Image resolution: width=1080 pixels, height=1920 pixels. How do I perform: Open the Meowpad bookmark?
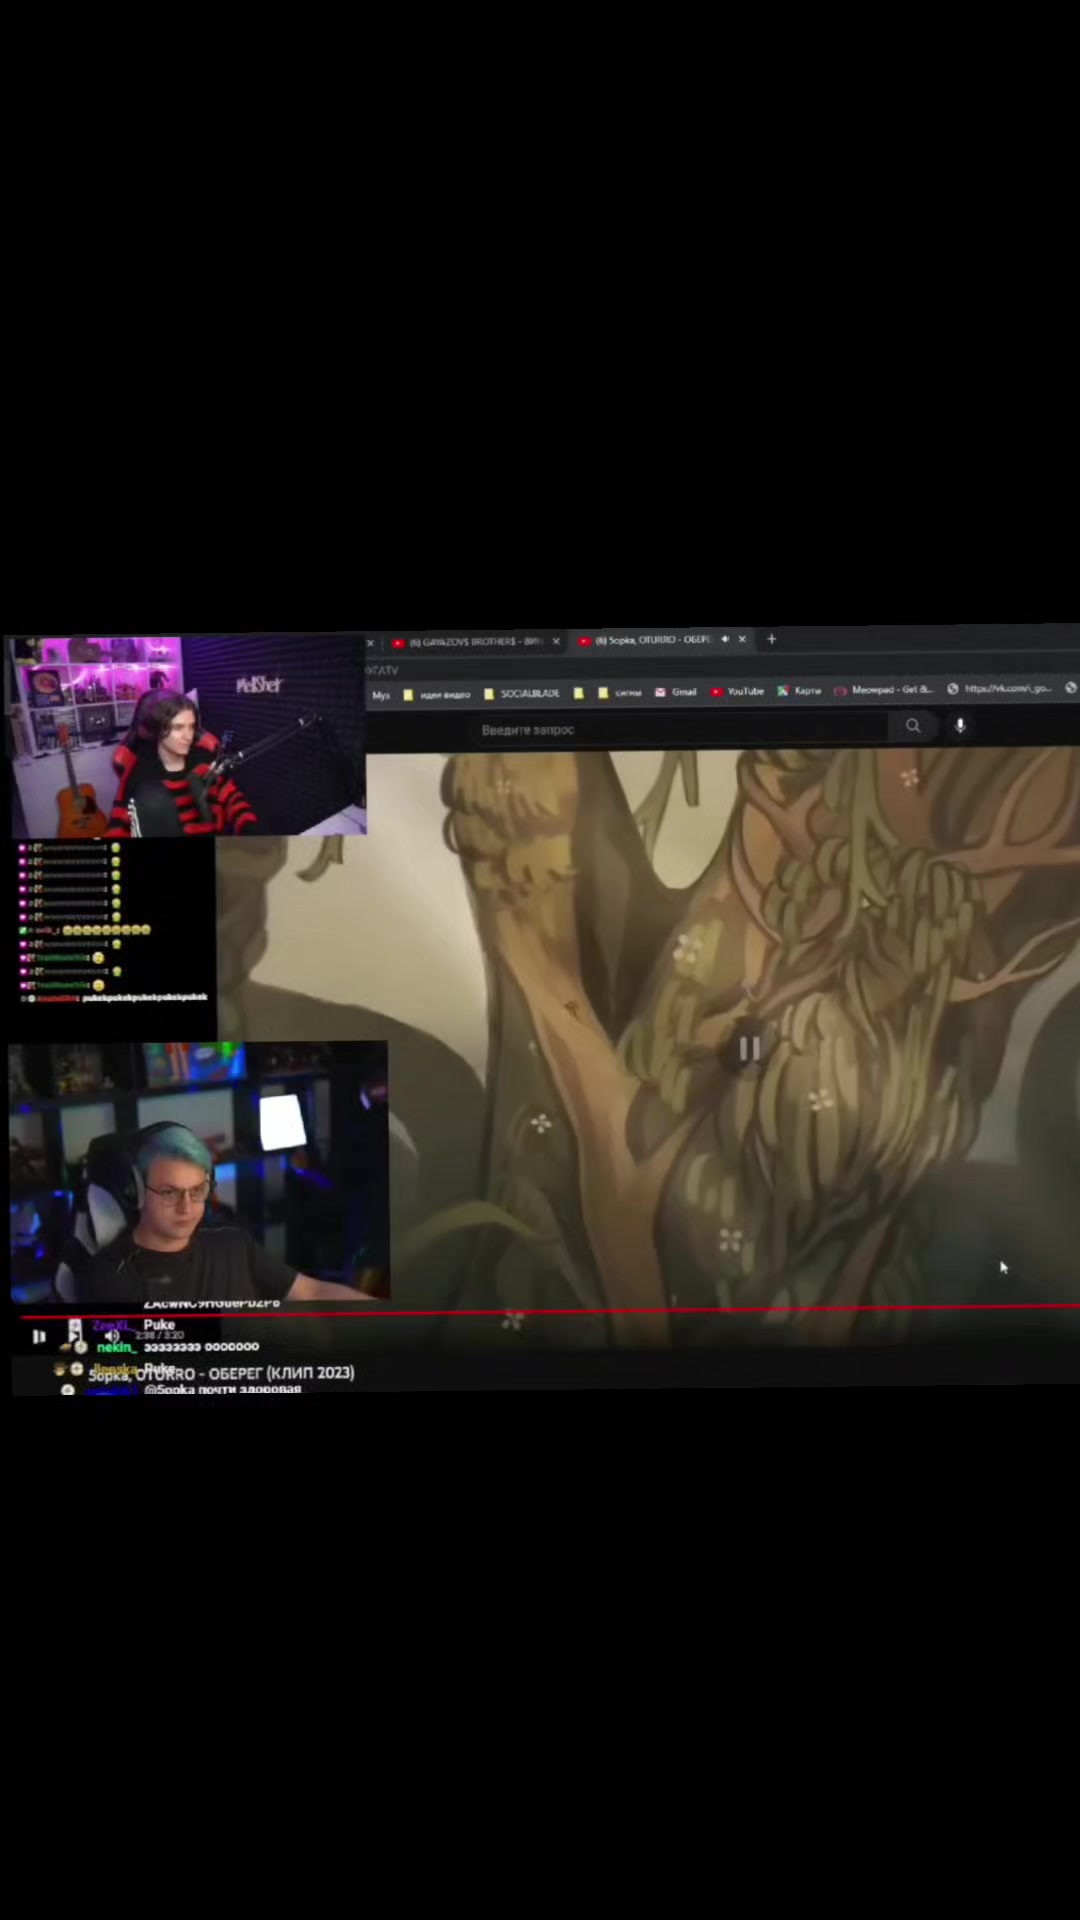pyautogui.click(x=884, y=690)
